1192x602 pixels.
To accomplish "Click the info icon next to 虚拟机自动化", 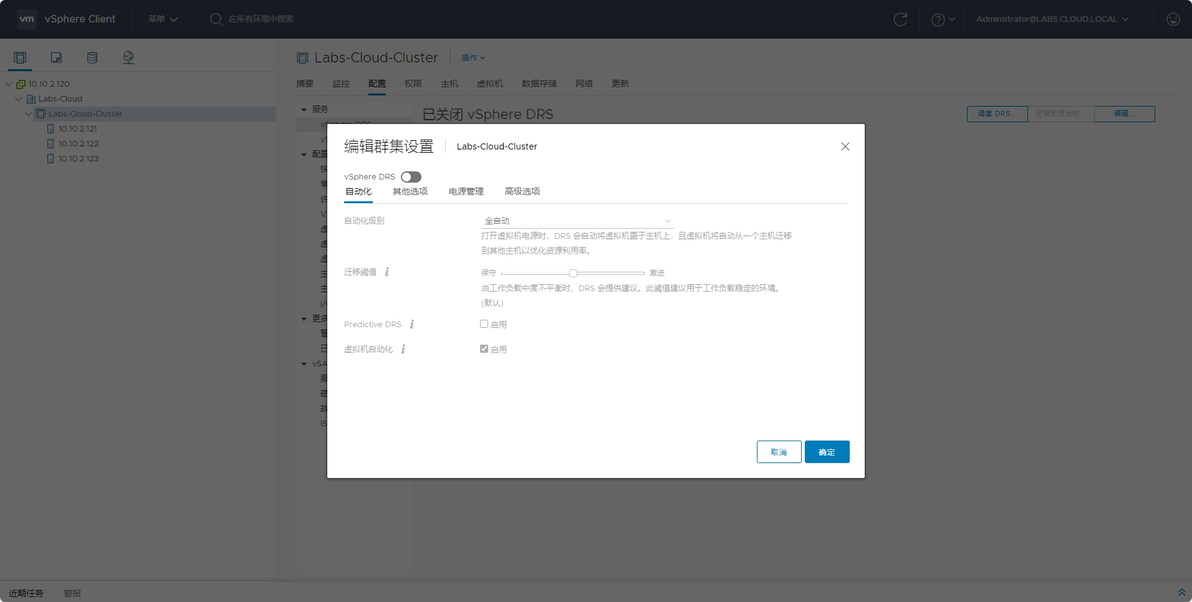I will (x=403, y=349).
